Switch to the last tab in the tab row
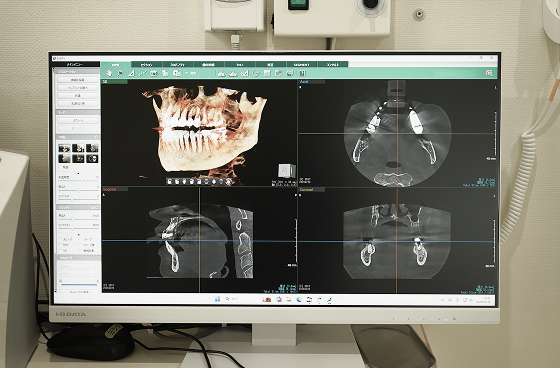The image size is (560, 368). (x=333, y=65)
